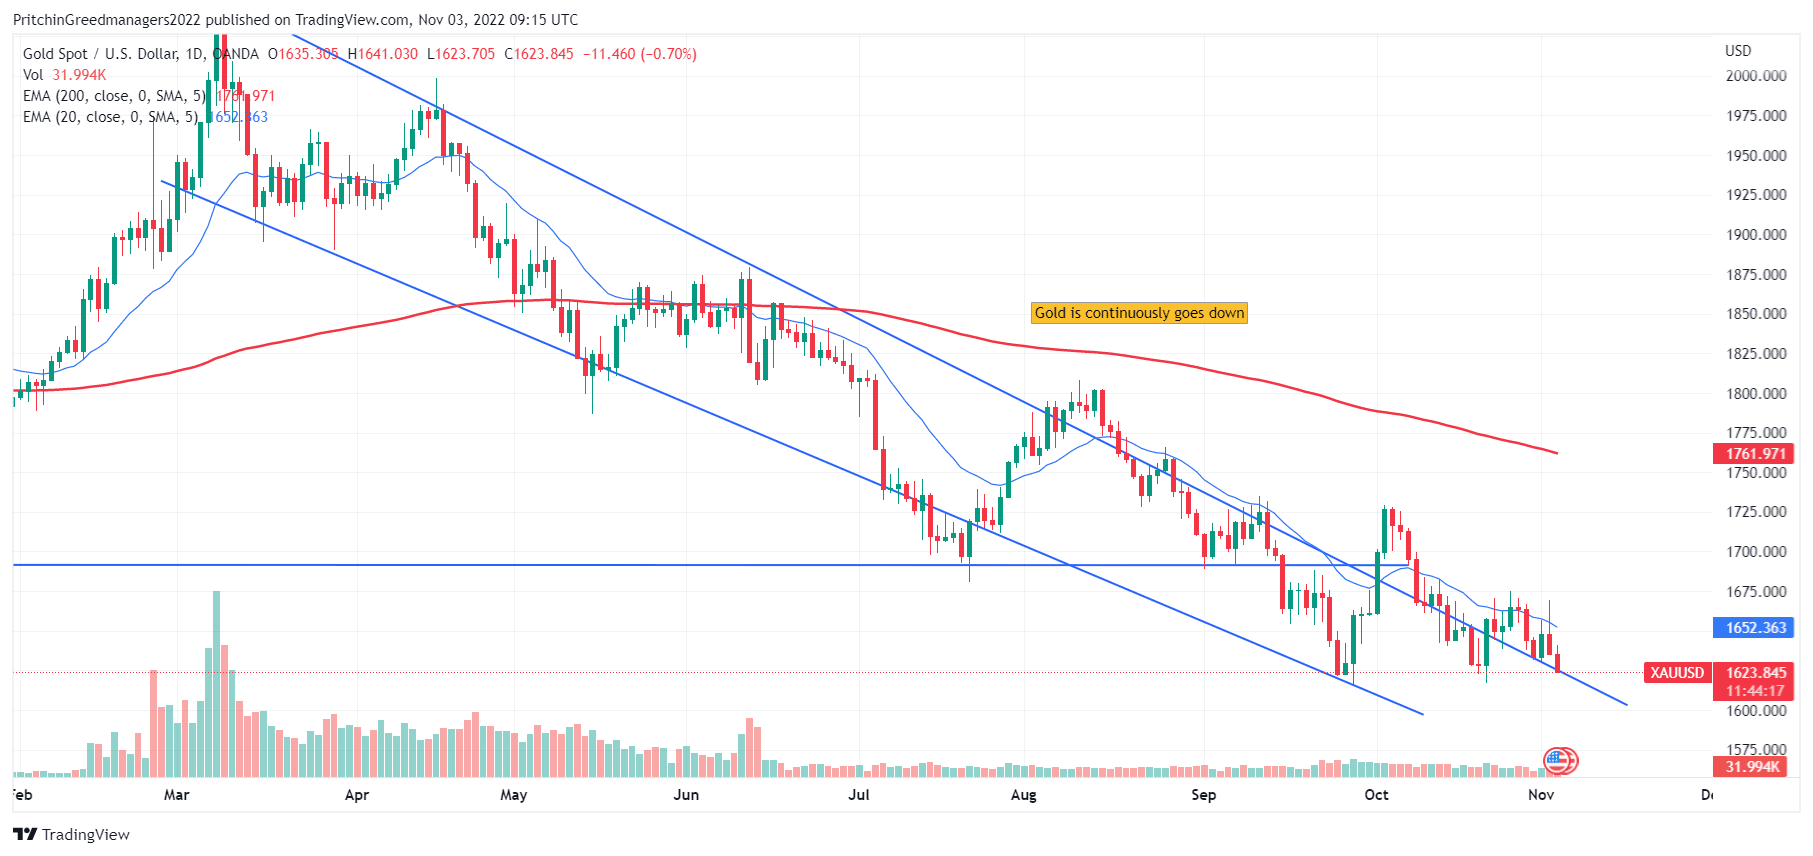Click the 'Gold Spot / U.S. Dollar' title
The image size is (1813, 856).
(100, 54)
